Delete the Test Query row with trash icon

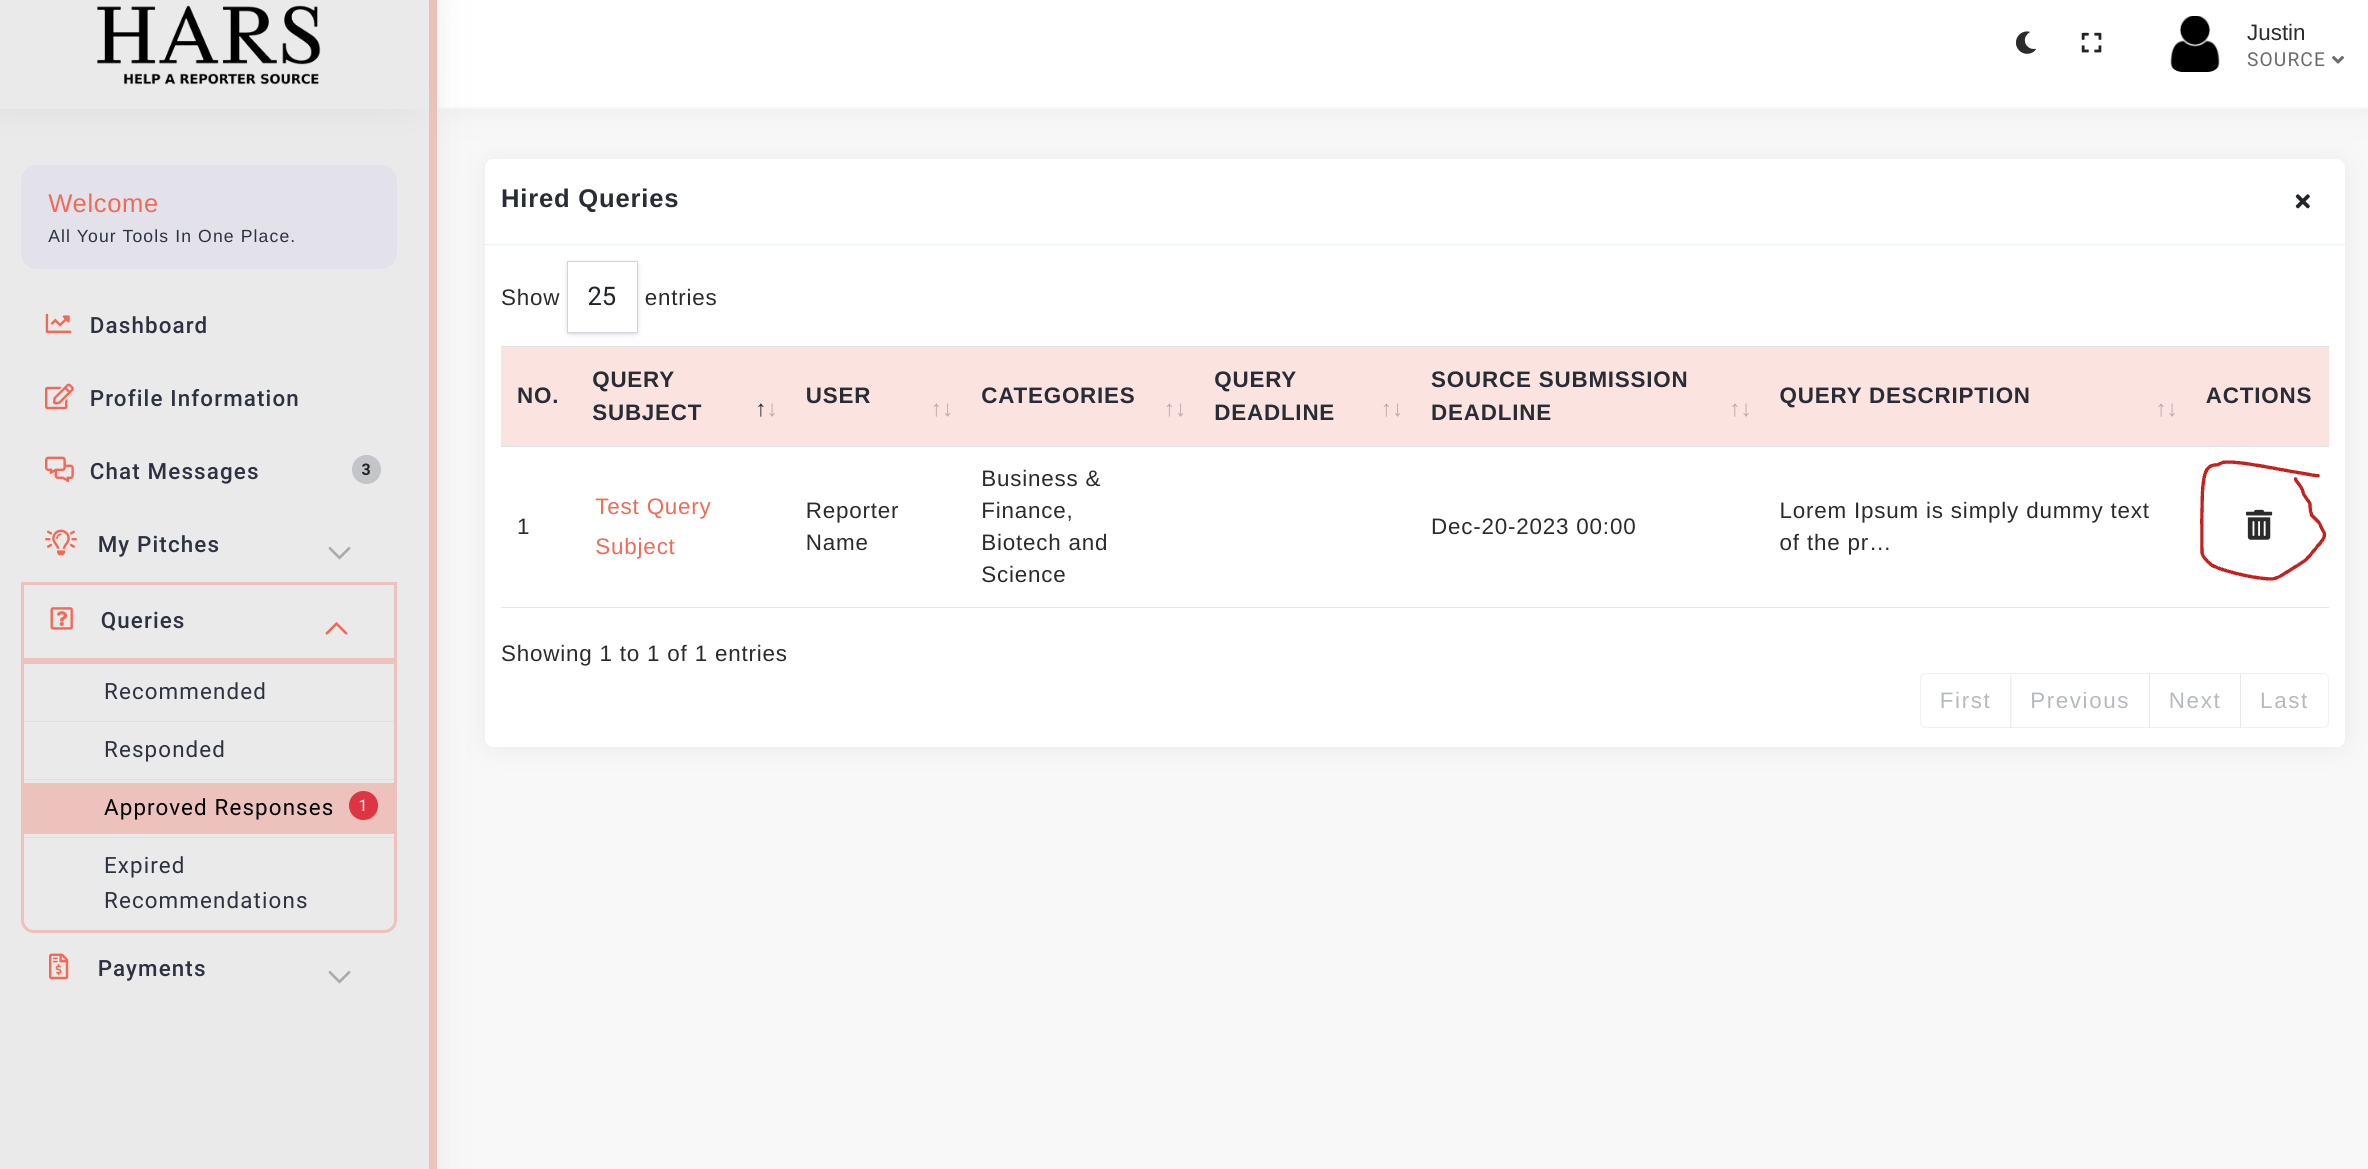click(2259, 525)
